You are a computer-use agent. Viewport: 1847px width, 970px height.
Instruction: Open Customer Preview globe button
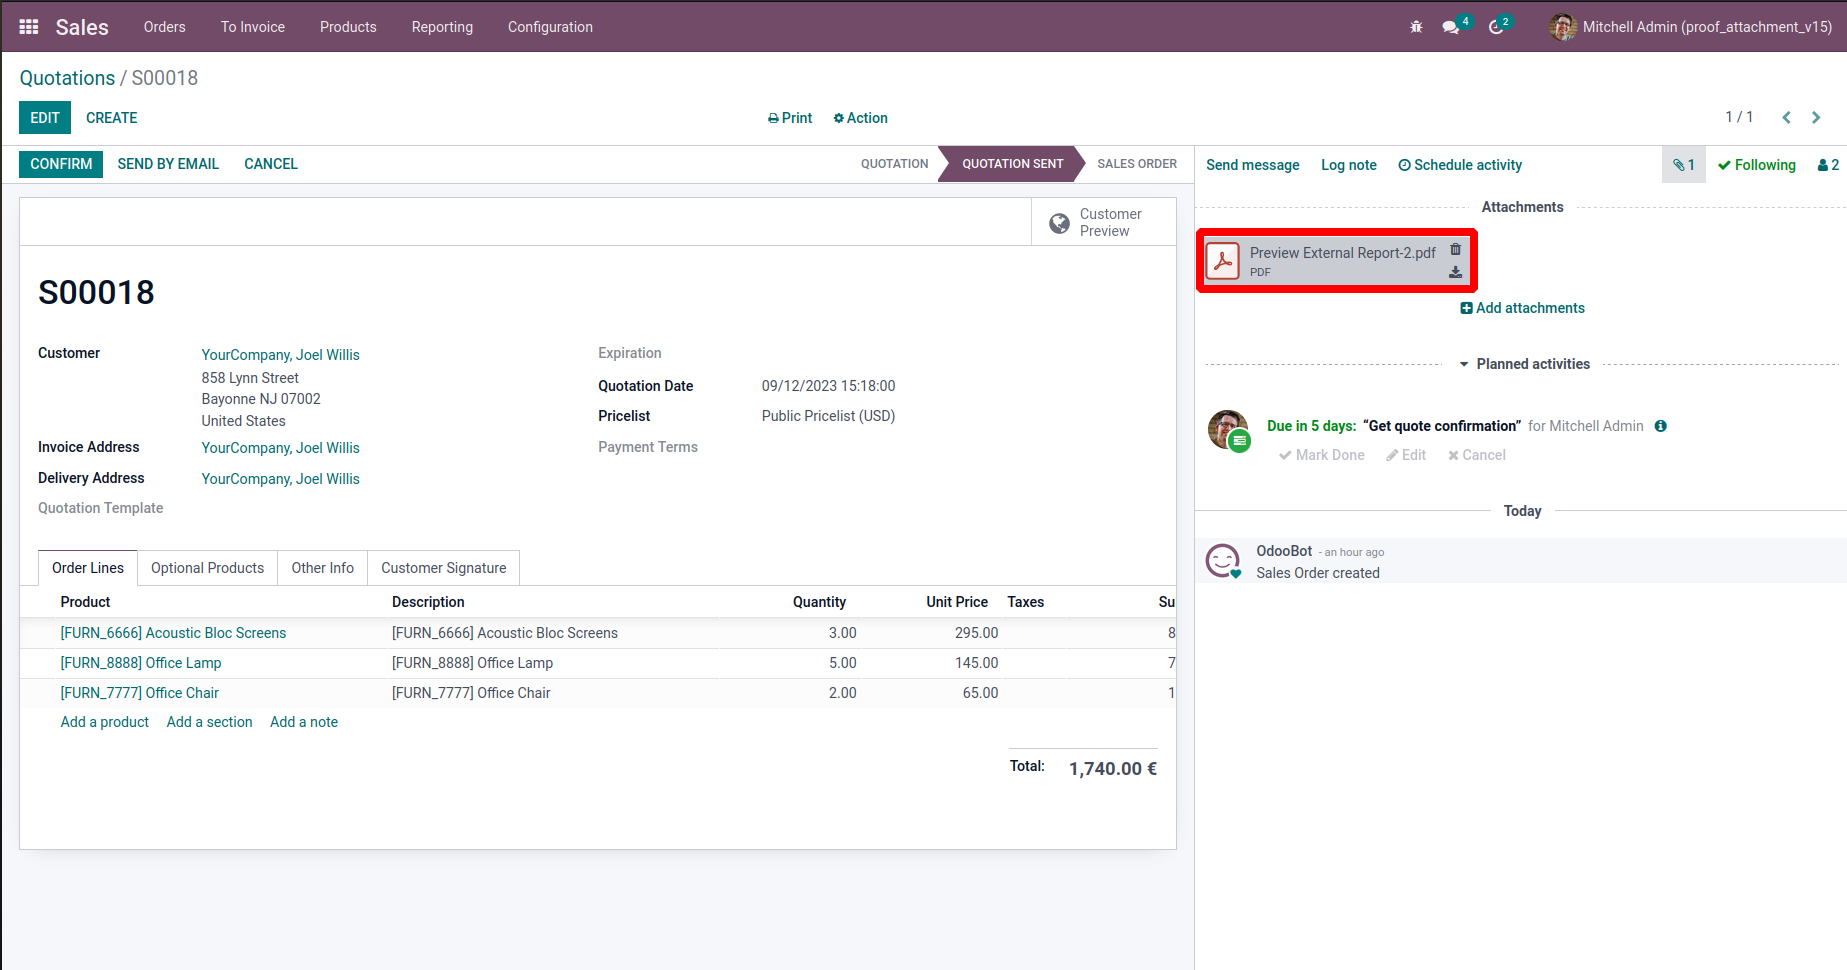pos(1104,222)
